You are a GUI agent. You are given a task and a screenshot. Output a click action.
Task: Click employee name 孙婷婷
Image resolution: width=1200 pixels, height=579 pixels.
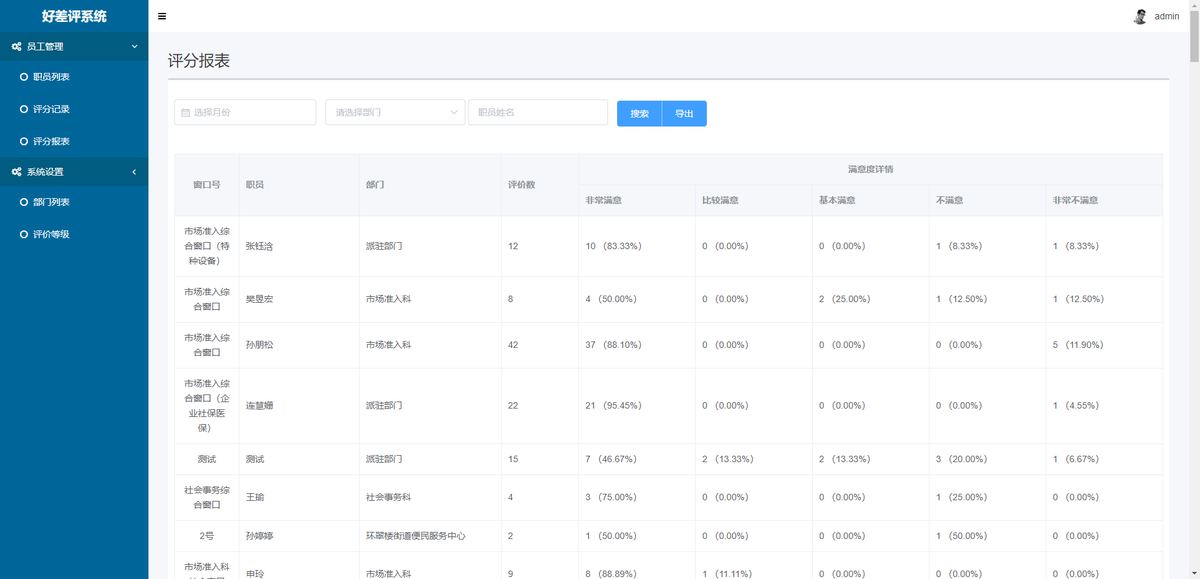[260, 536]
